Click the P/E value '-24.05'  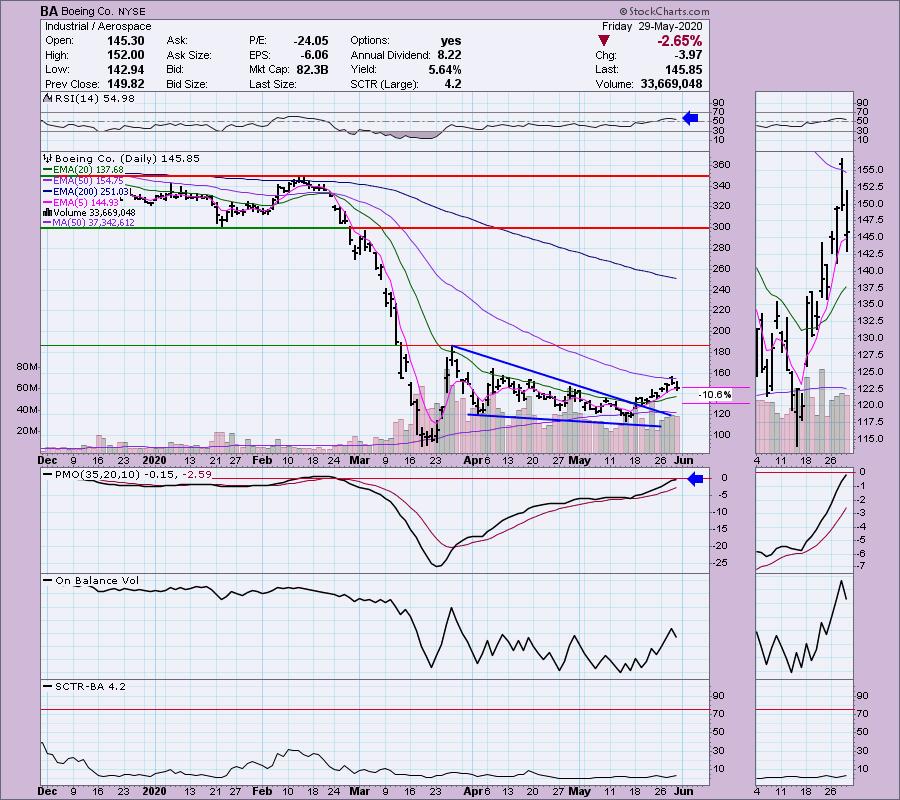point(311,41)
